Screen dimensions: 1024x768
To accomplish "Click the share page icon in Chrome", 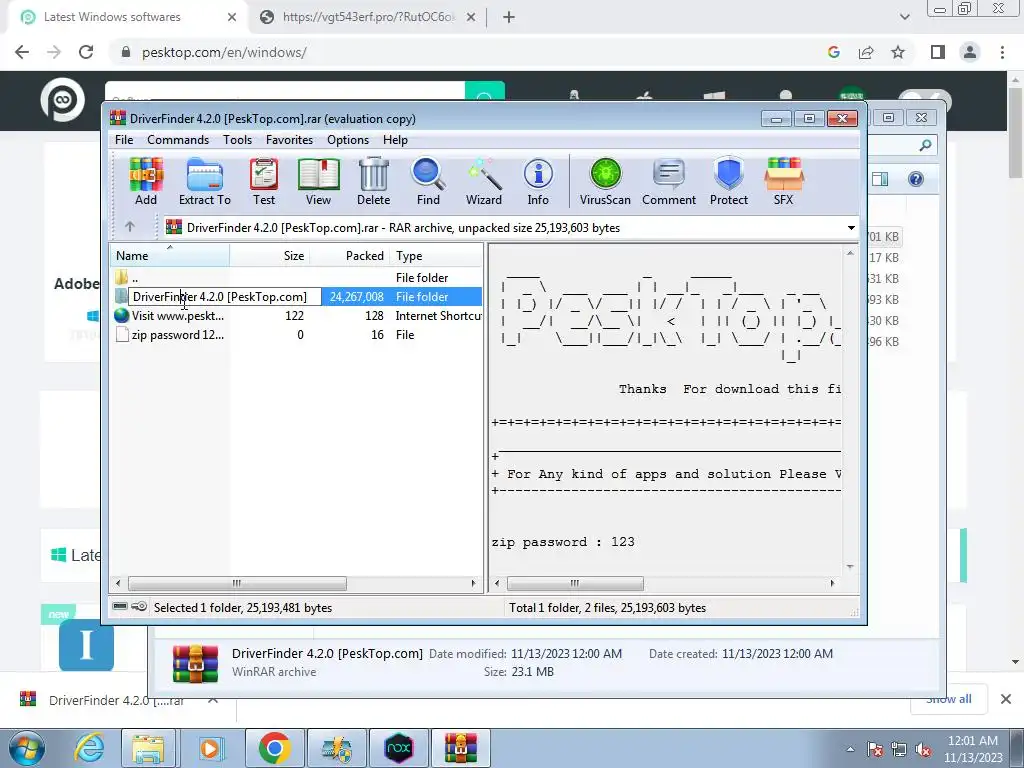I will tap(866, 52).
